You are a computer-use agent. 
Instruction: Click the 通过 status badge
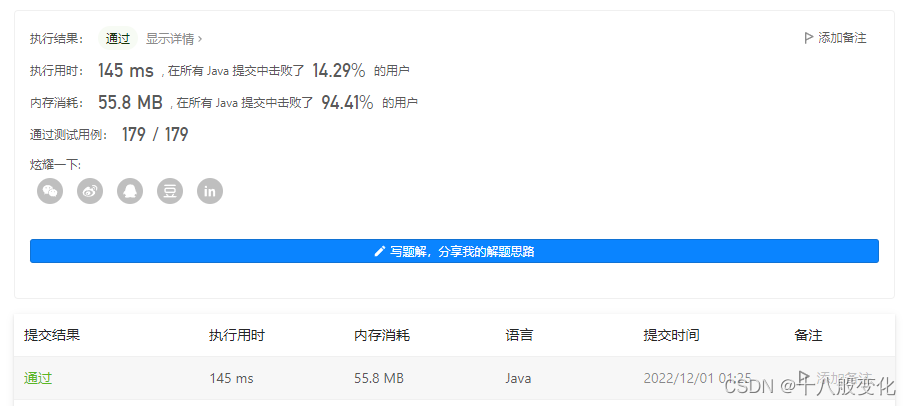(x=118, y=39)
